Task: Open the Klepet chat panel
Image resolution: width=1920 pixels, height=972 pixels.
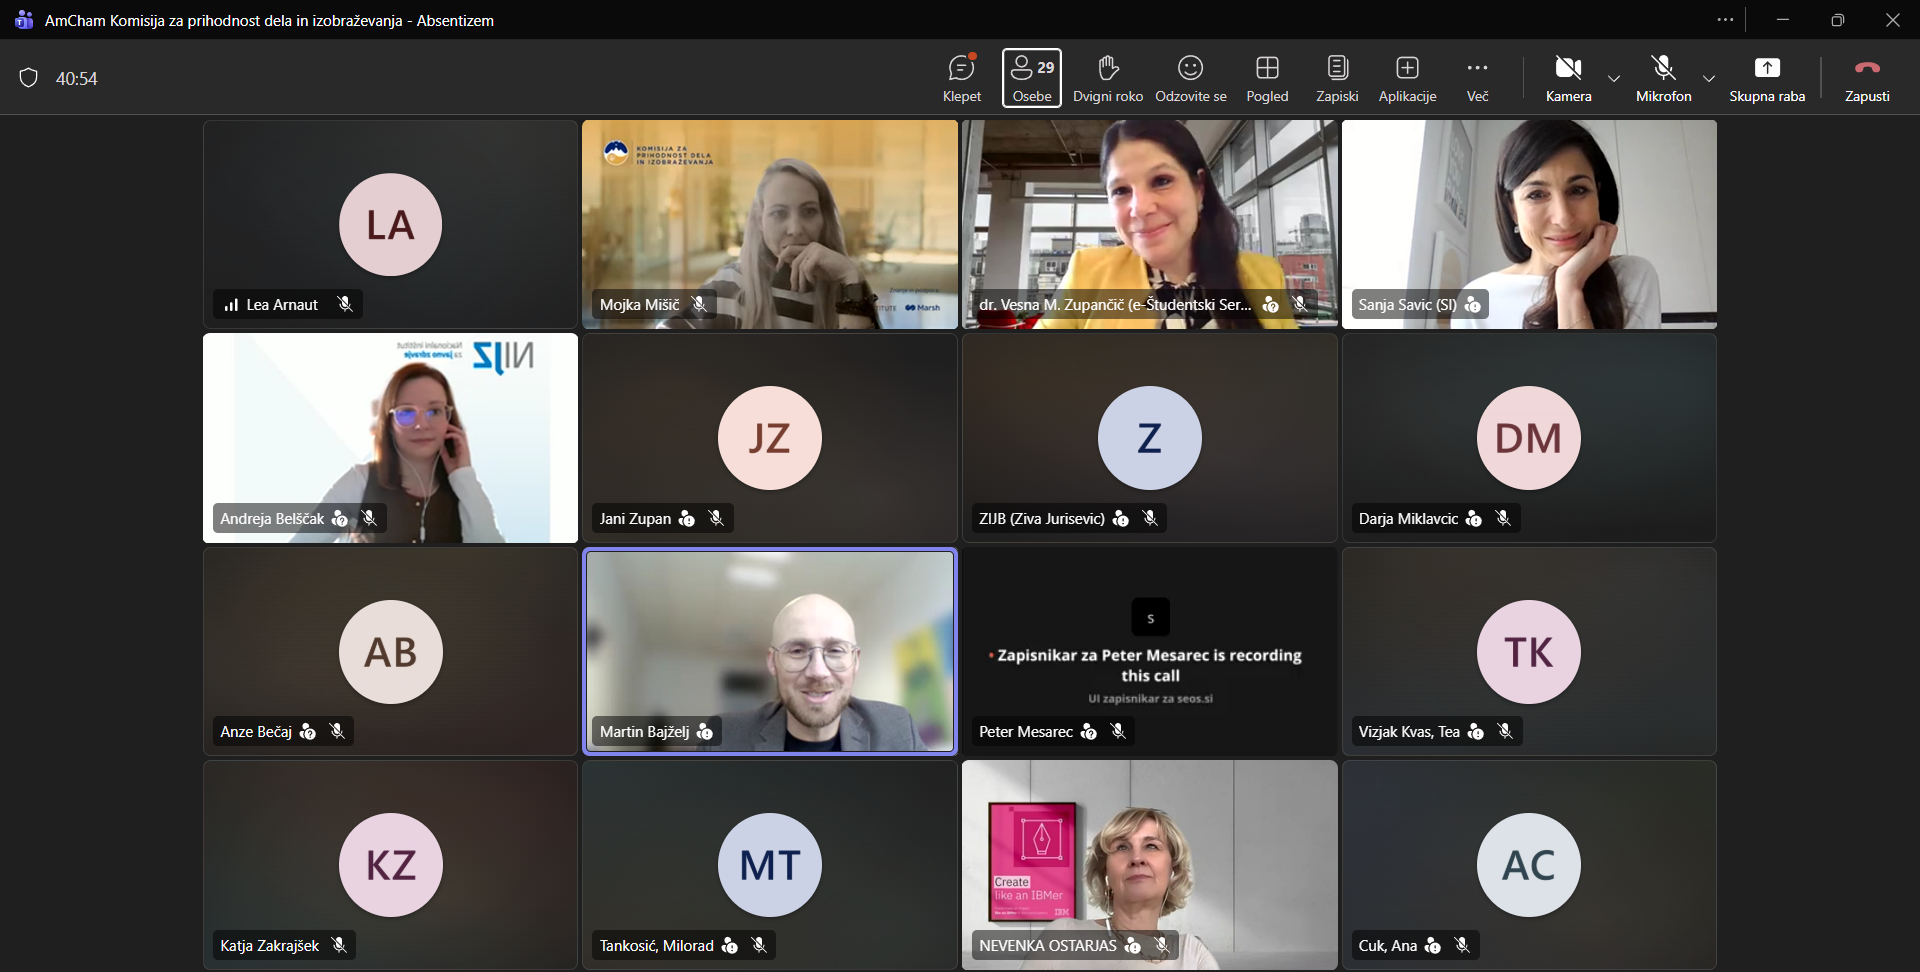Action: click(961, 78)
